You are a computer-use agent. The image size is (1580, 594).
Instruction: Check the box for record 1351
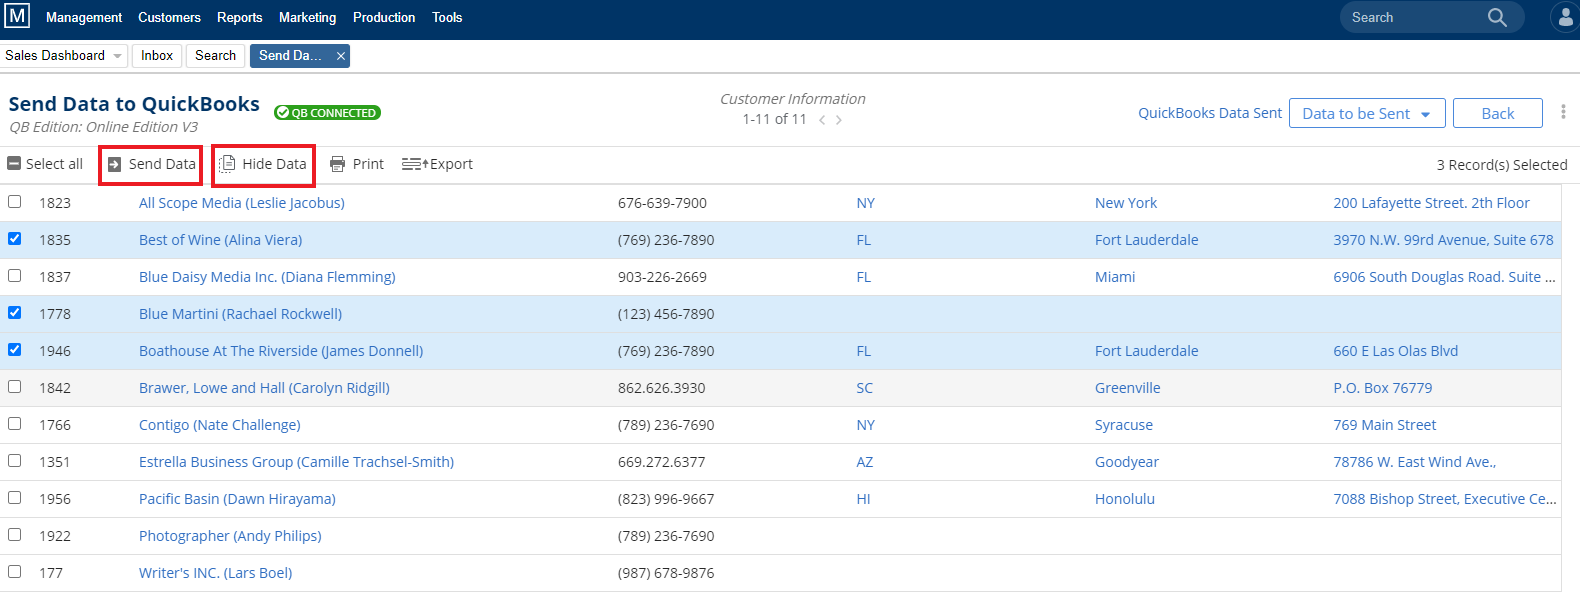click(15, 461)
